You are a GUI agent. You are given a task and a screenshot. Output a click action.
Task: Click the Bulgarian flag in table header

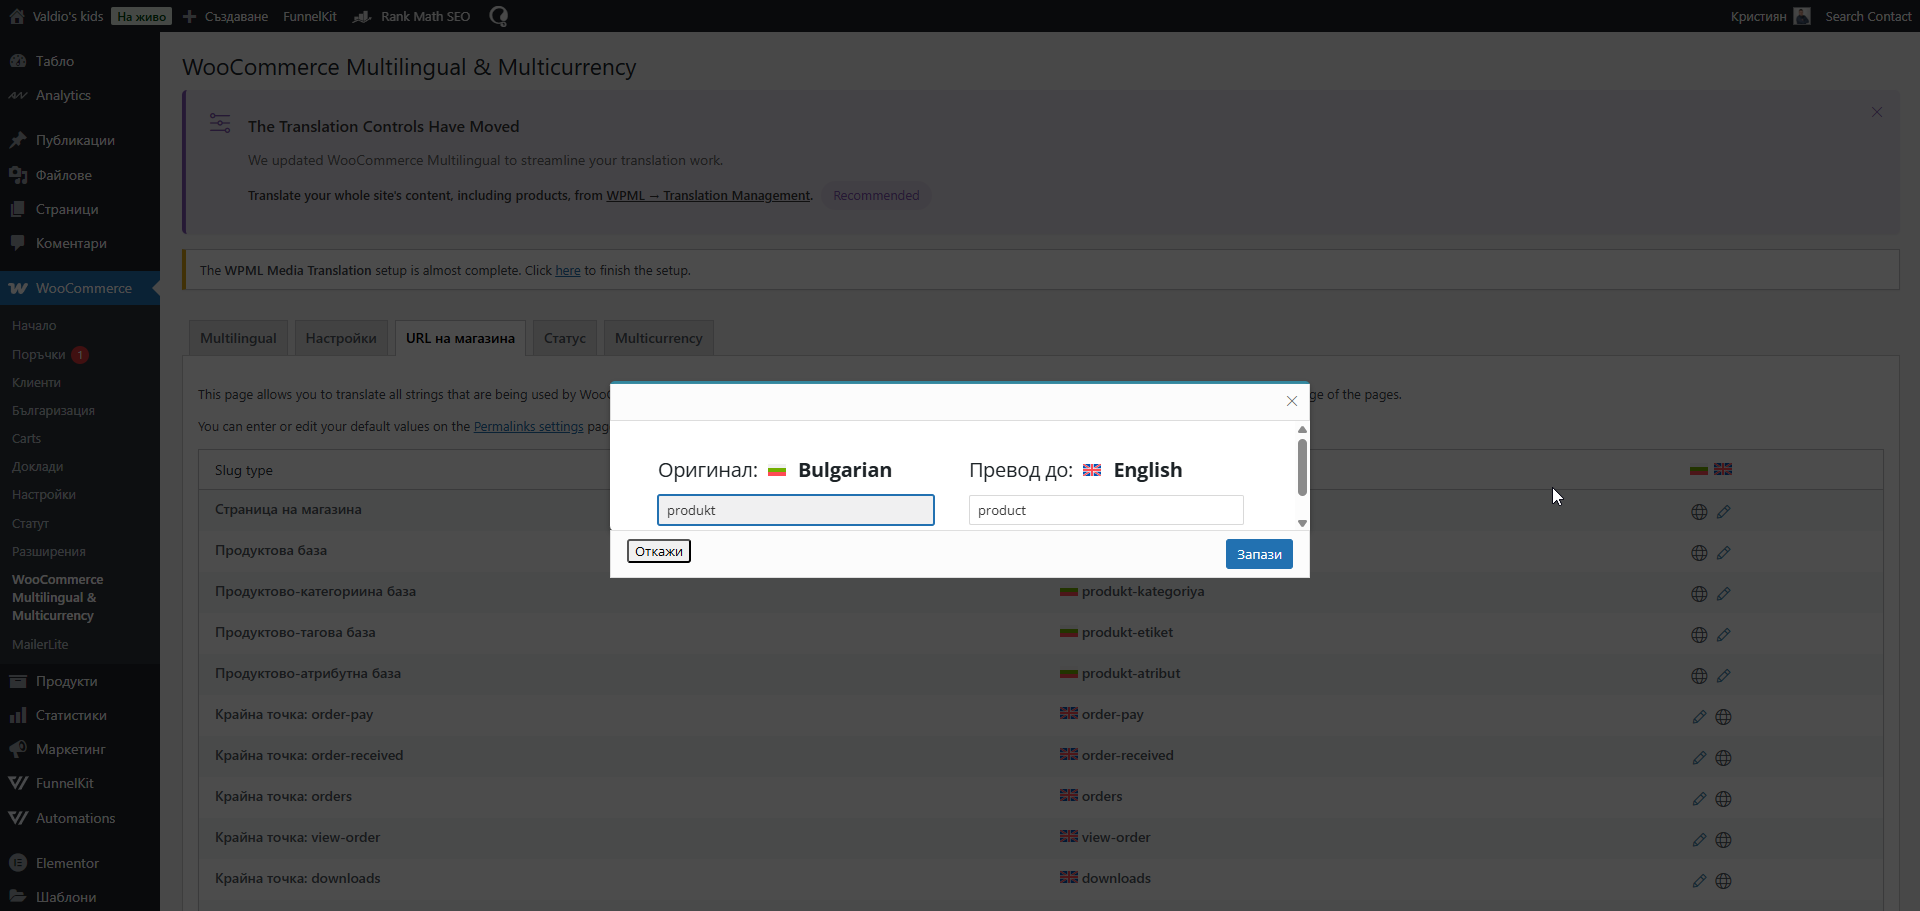[x=1698, y=469]
